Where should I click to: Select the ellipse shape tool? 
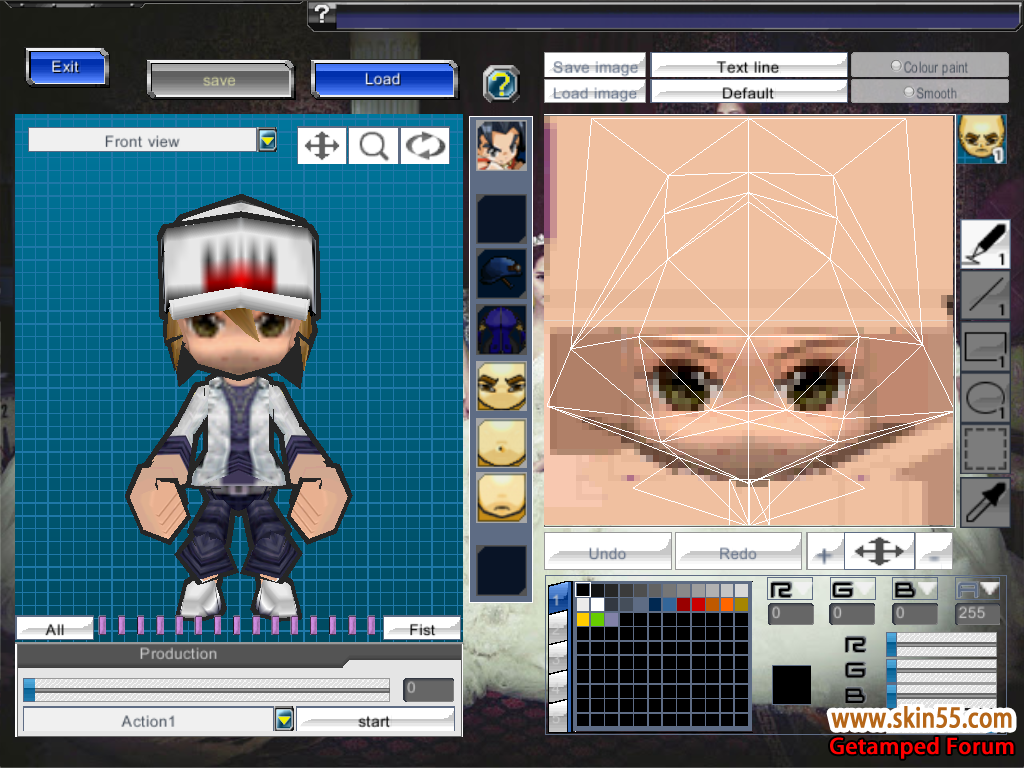pos(985,398)
